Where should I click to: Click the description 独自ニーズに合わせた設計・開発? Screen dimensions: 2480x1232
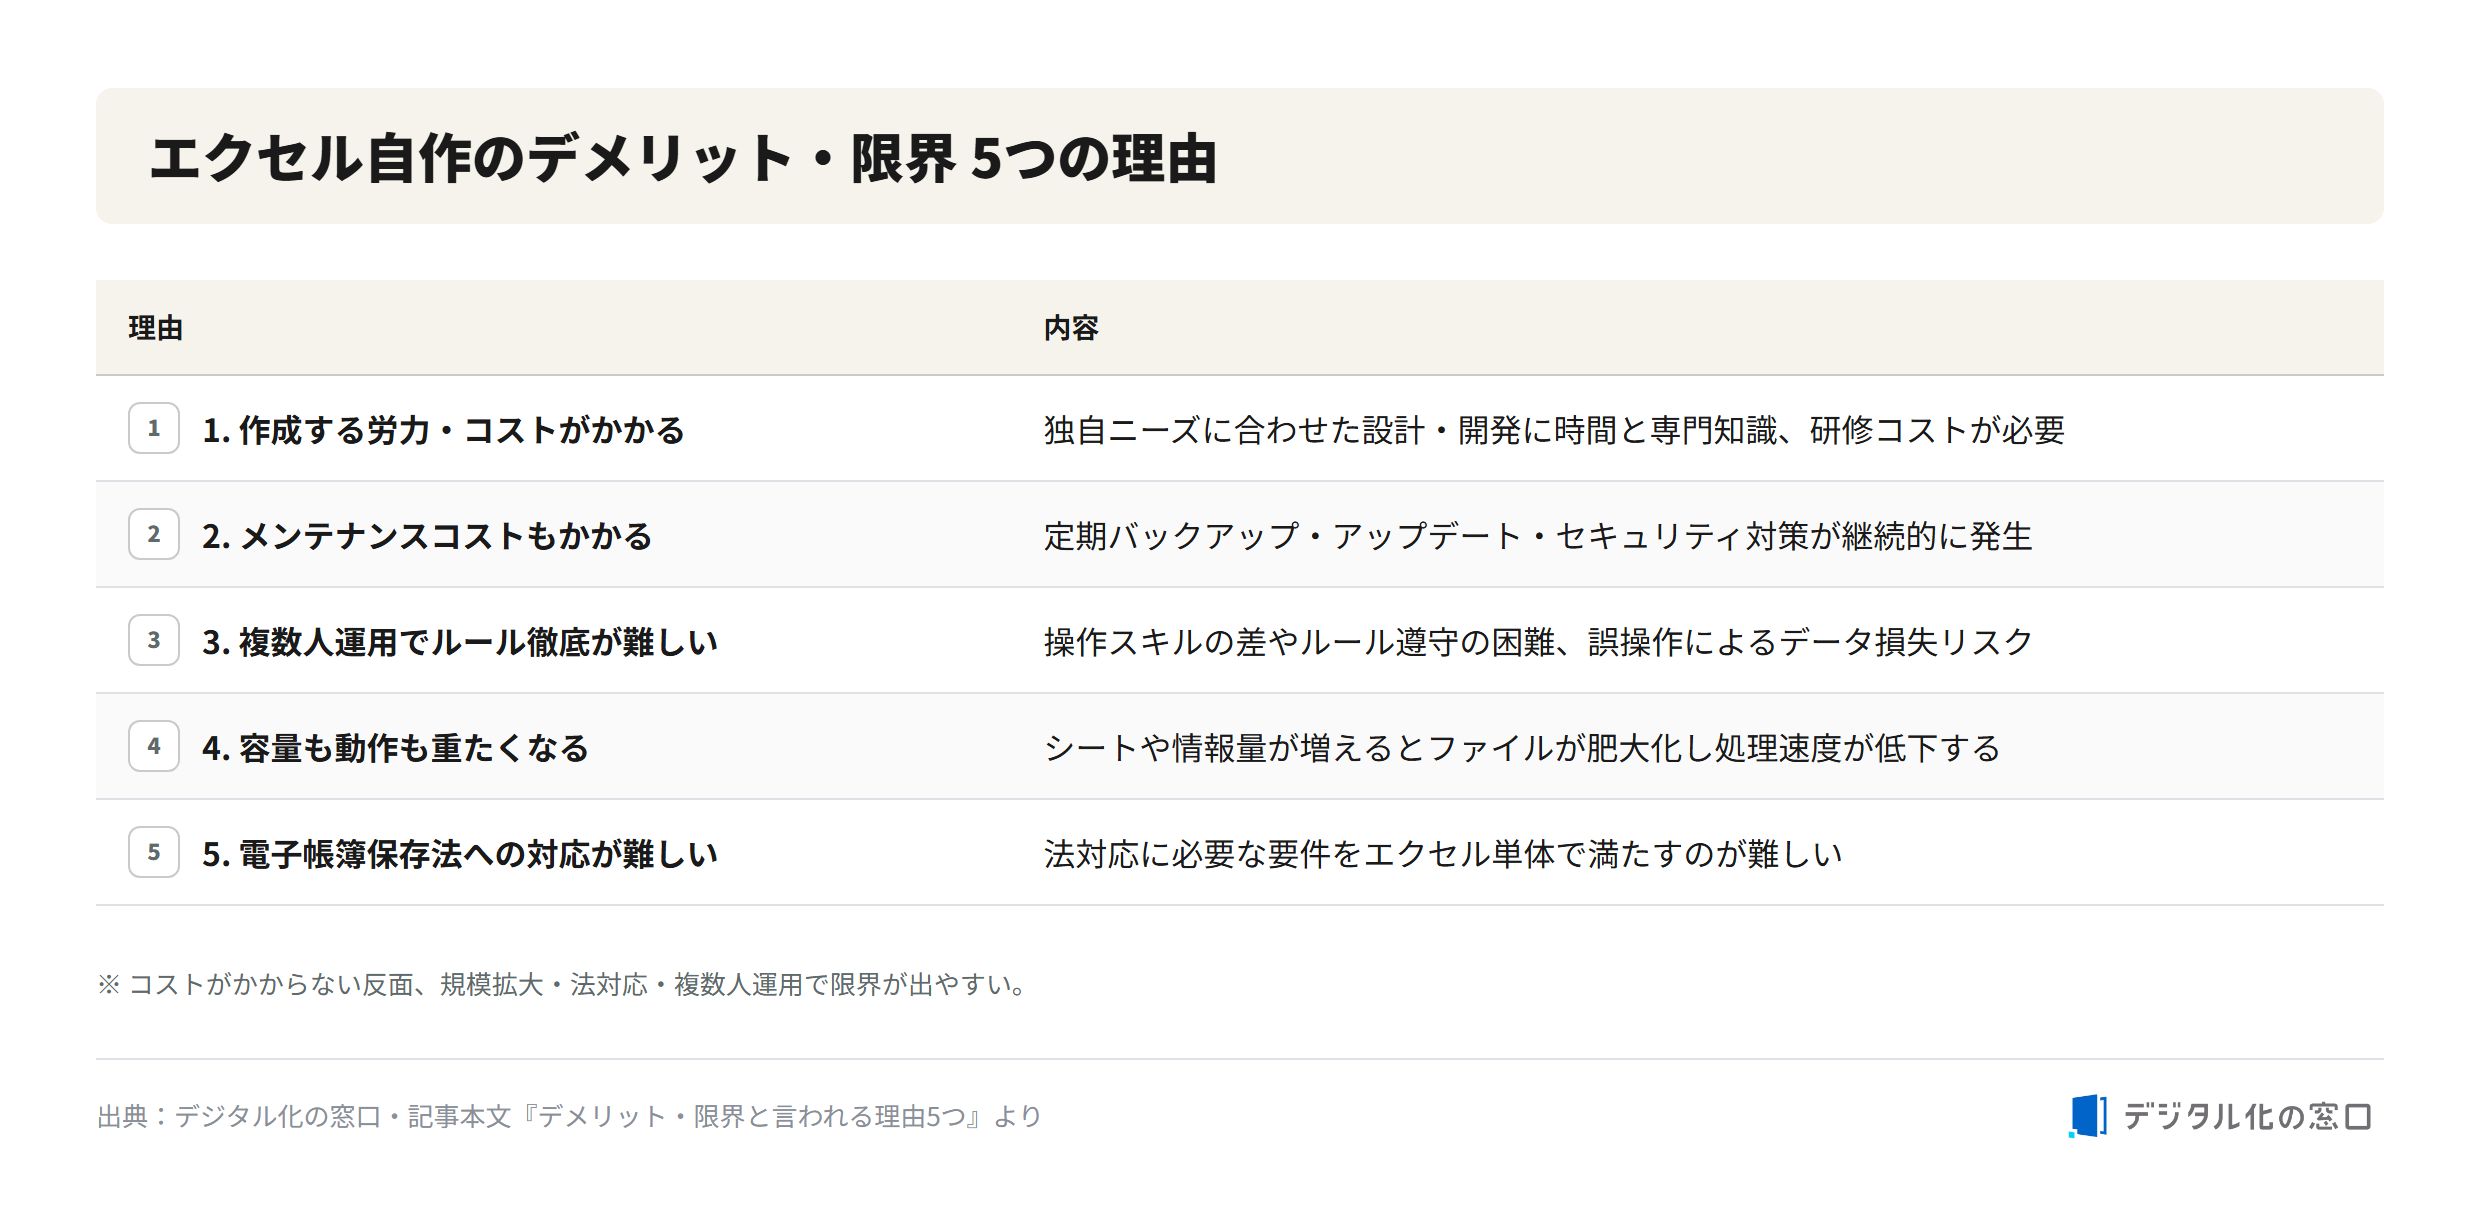coord(1554,430)
